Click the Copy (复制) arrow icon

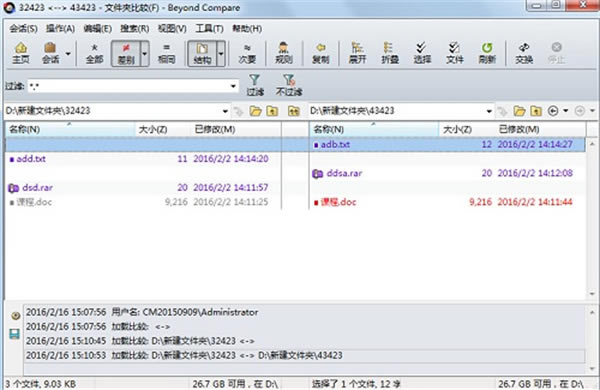[321, 53]
